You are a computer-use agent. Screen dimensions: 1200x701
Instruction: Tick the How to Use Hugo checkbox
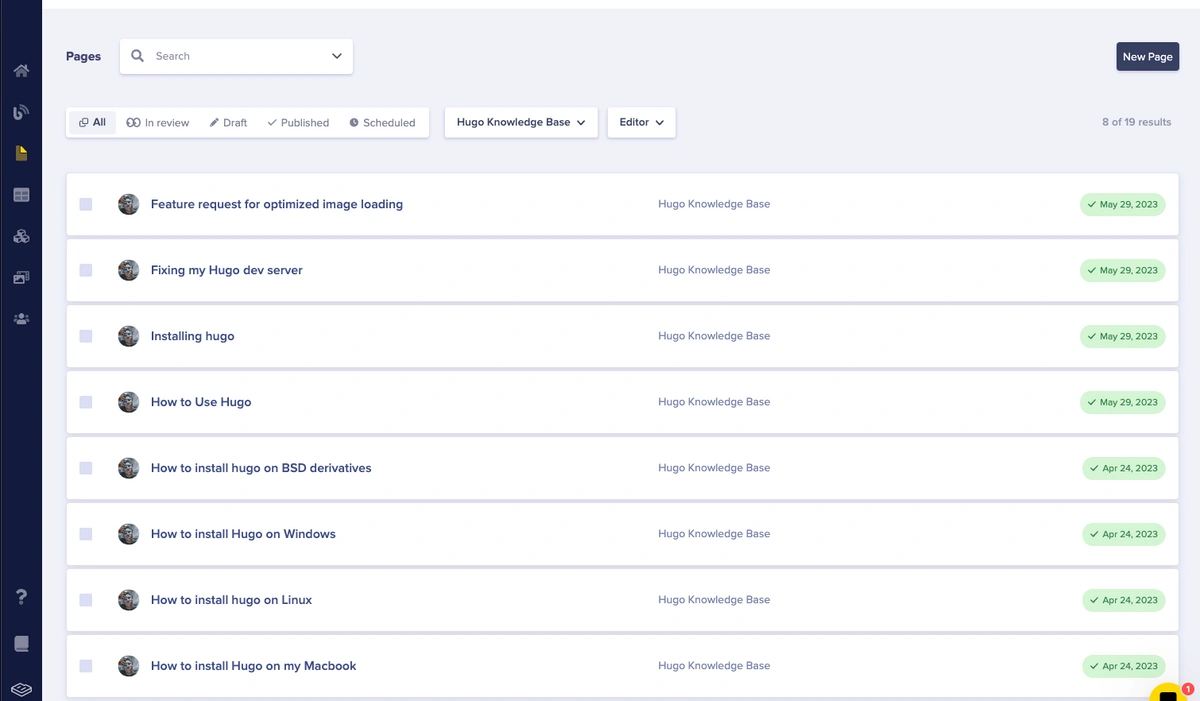86,402
